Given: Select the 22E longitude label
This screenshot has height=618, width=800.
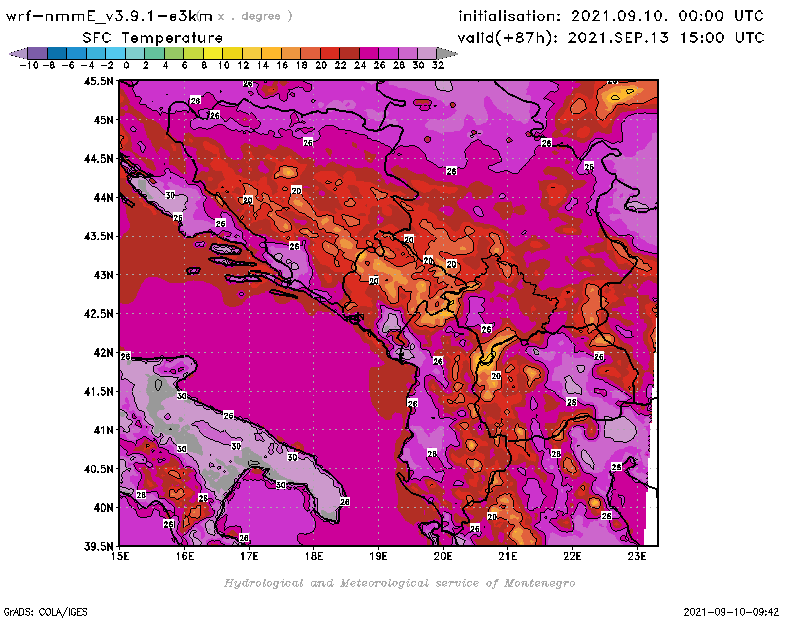Looking at the screenshot, I should click(572, 556).
